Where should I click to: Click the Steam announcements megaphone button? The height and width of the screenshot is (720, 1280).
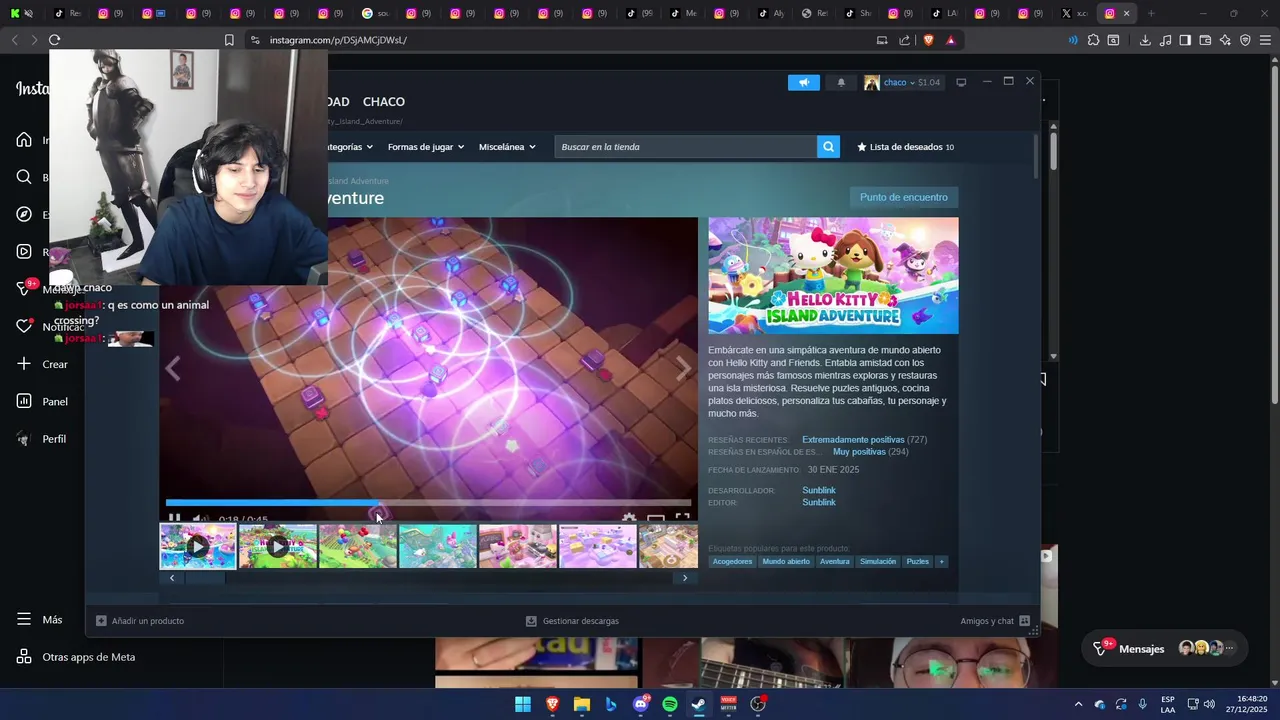(x=803, y=82)
